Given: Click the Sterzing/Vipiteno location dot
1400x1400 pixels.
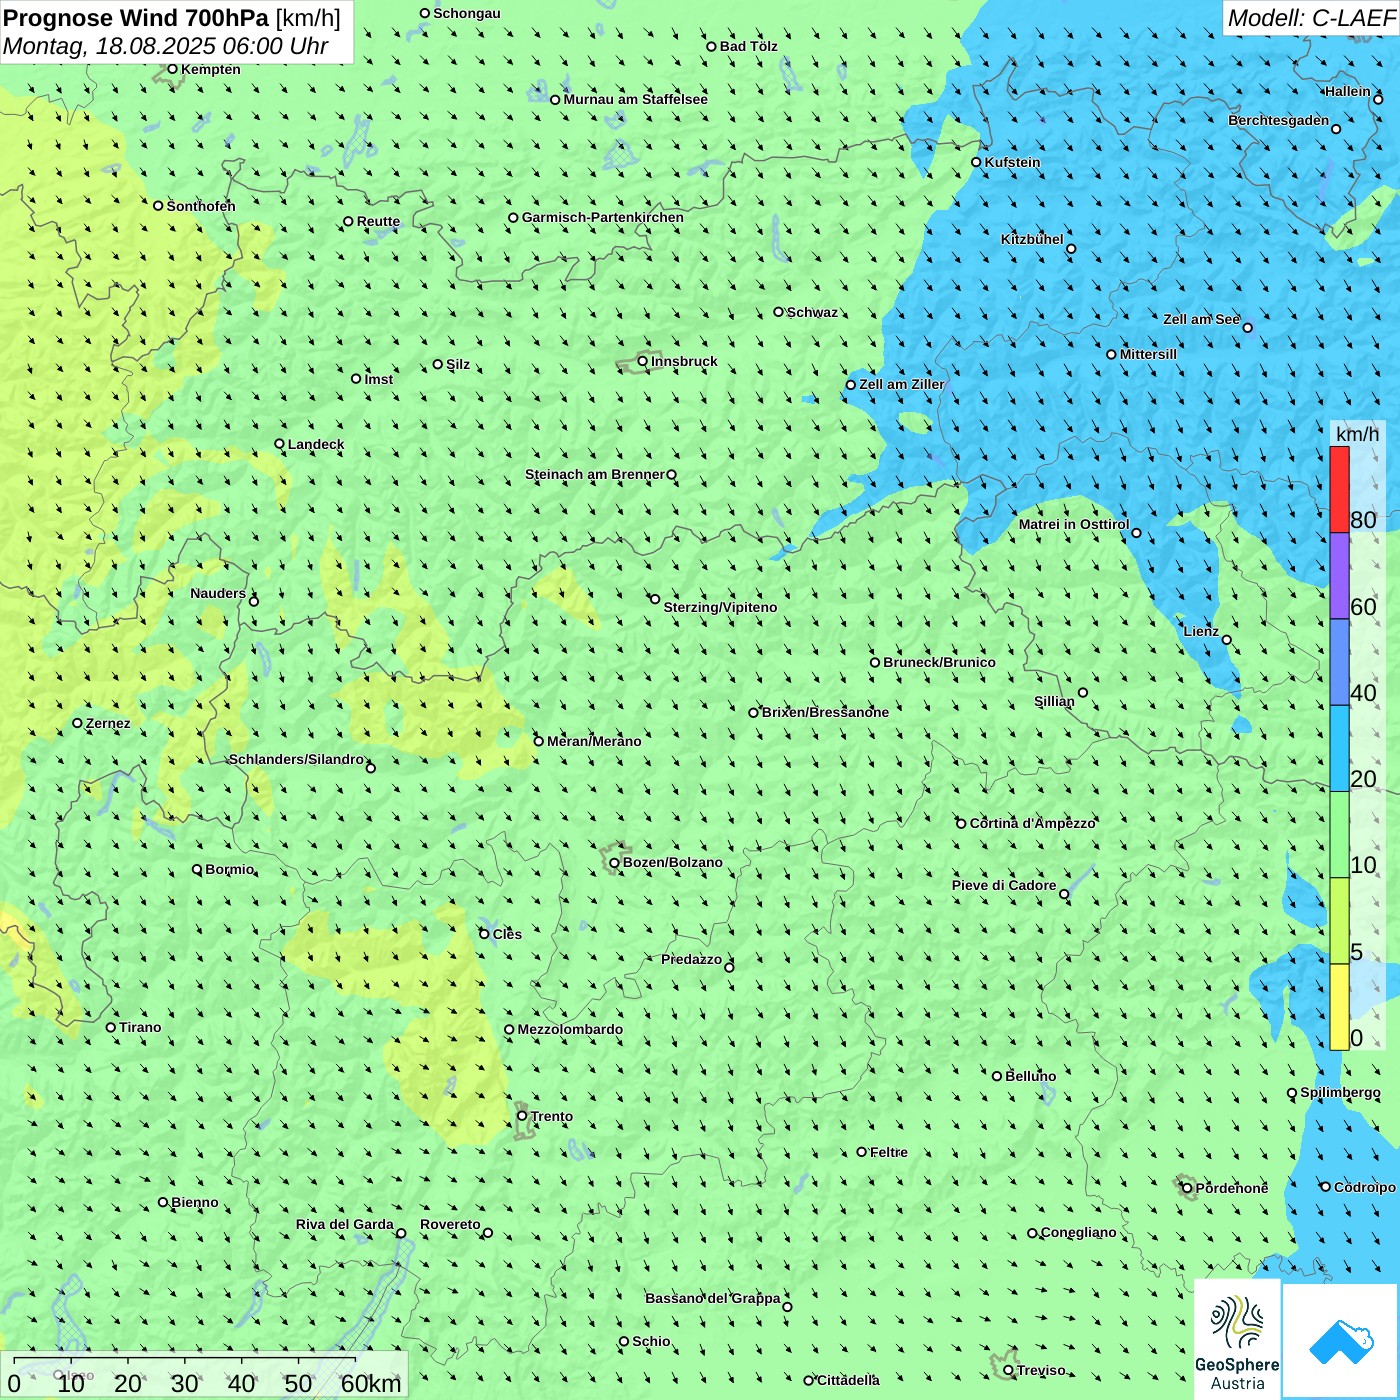Looking at the screenshot, I should (655, 599).
